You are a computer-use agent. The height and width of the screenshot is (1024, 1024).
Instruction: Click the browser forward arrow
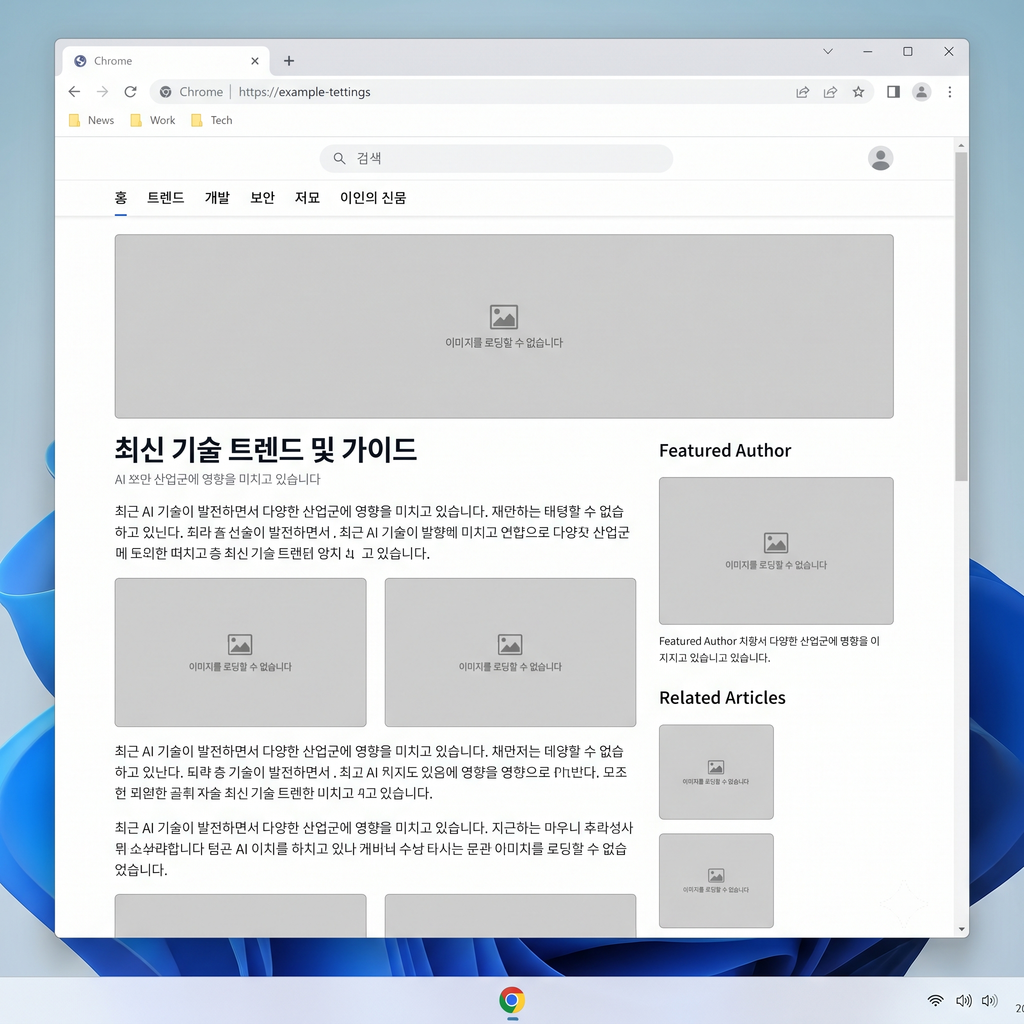(103, 91)
